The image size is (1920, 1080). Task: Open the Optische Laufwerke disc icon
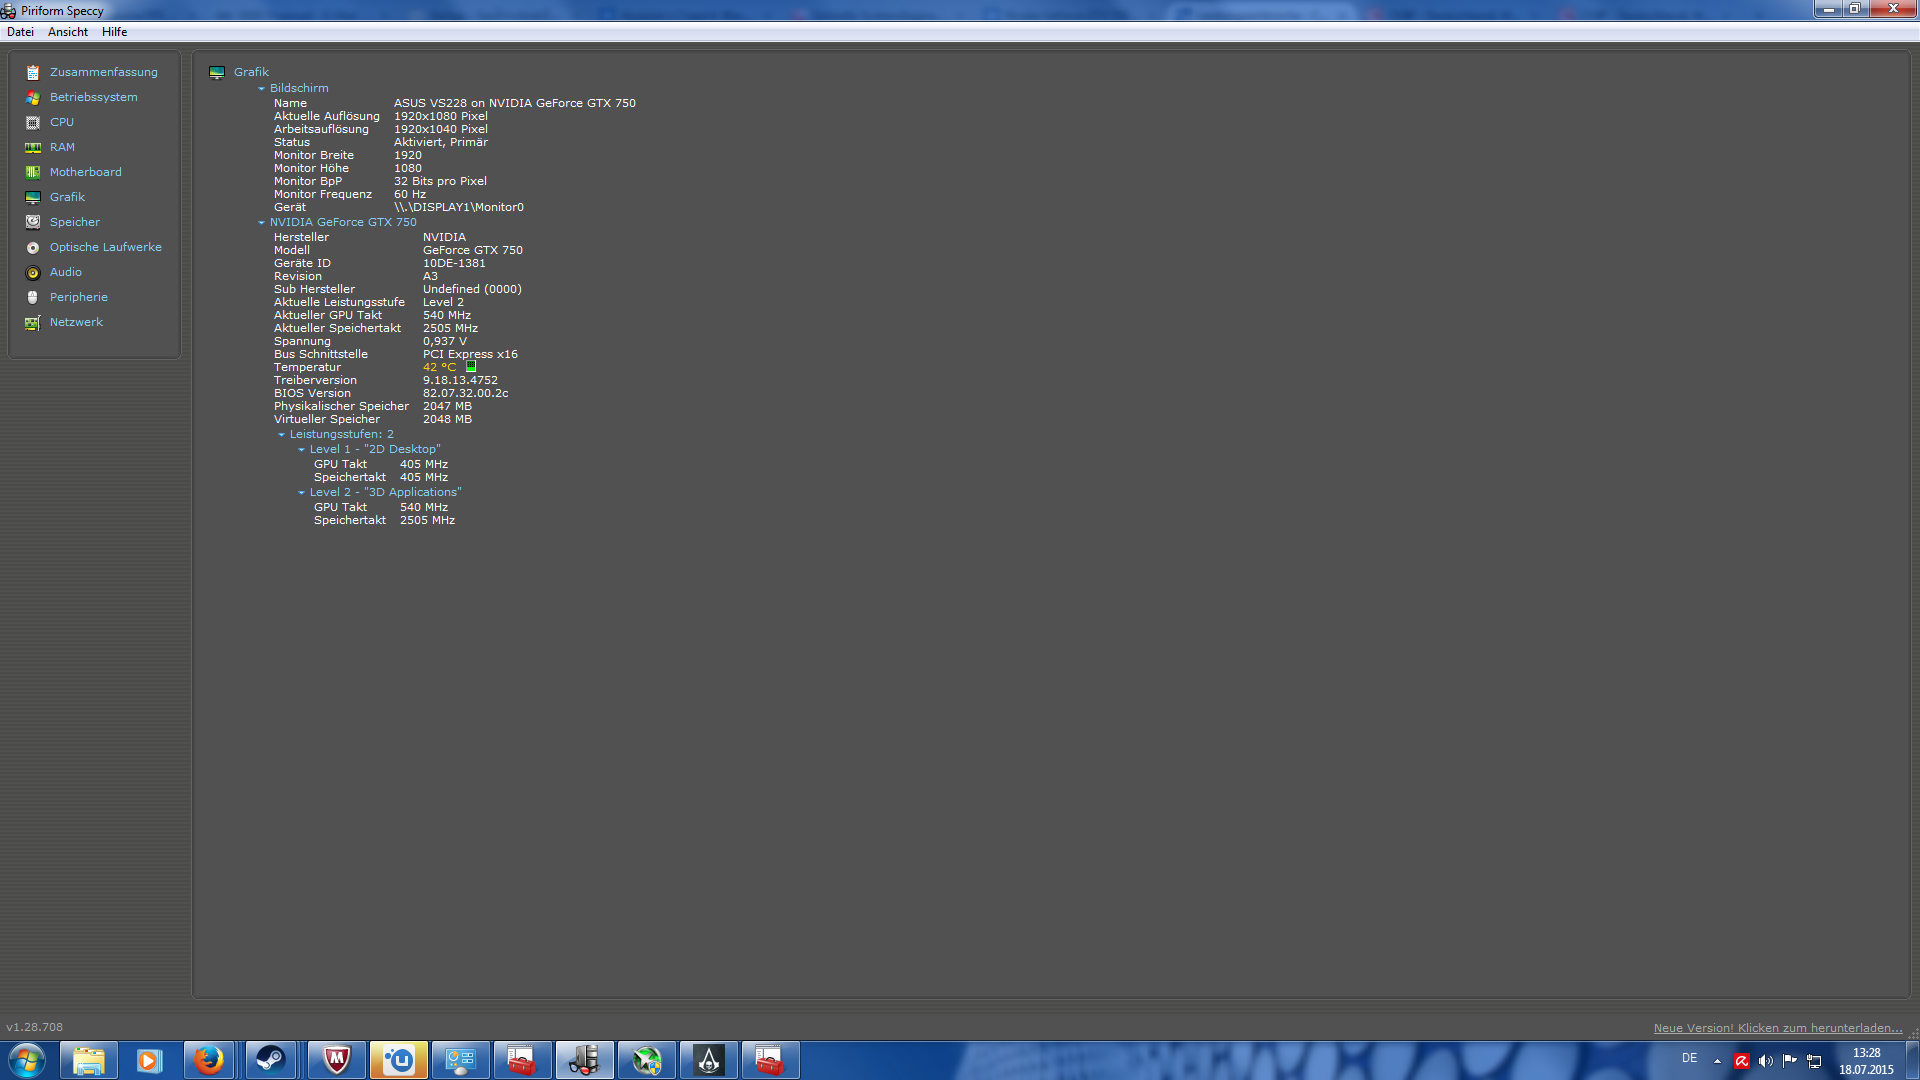point(33,248)
